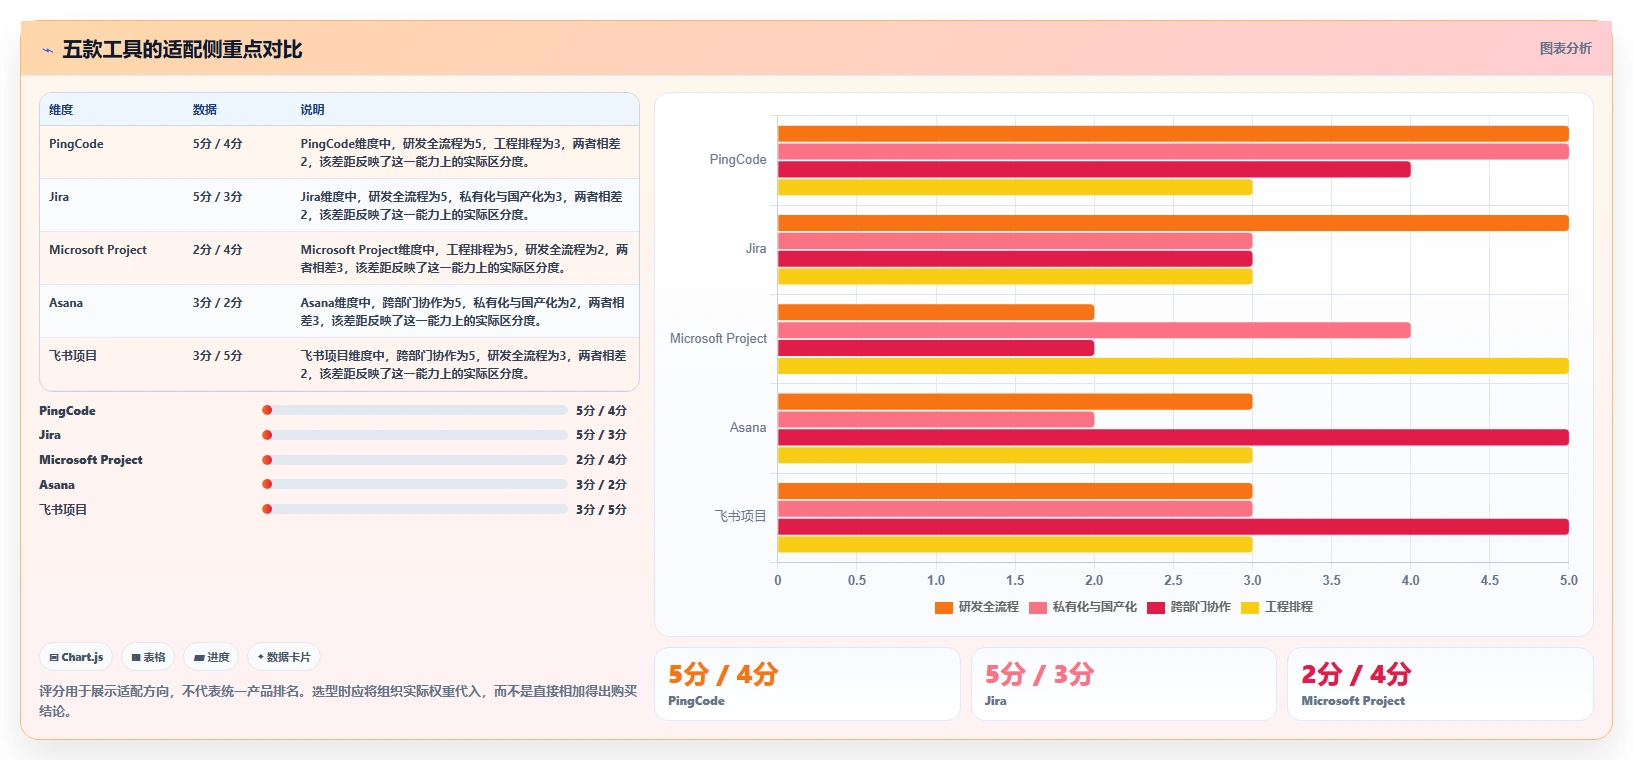The height and width of the screenshot is (760, 1633).
Task: Click the 图表分析 label in the header
Action: [x=1565, y=48]
